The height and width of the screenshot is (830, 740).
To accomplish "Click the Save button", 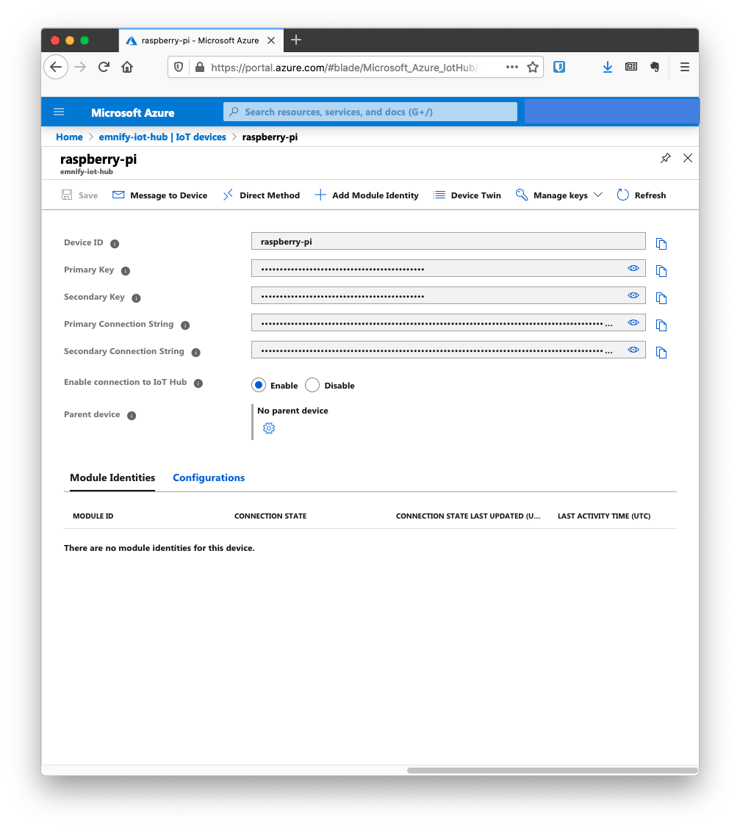I will coord(80,195).
